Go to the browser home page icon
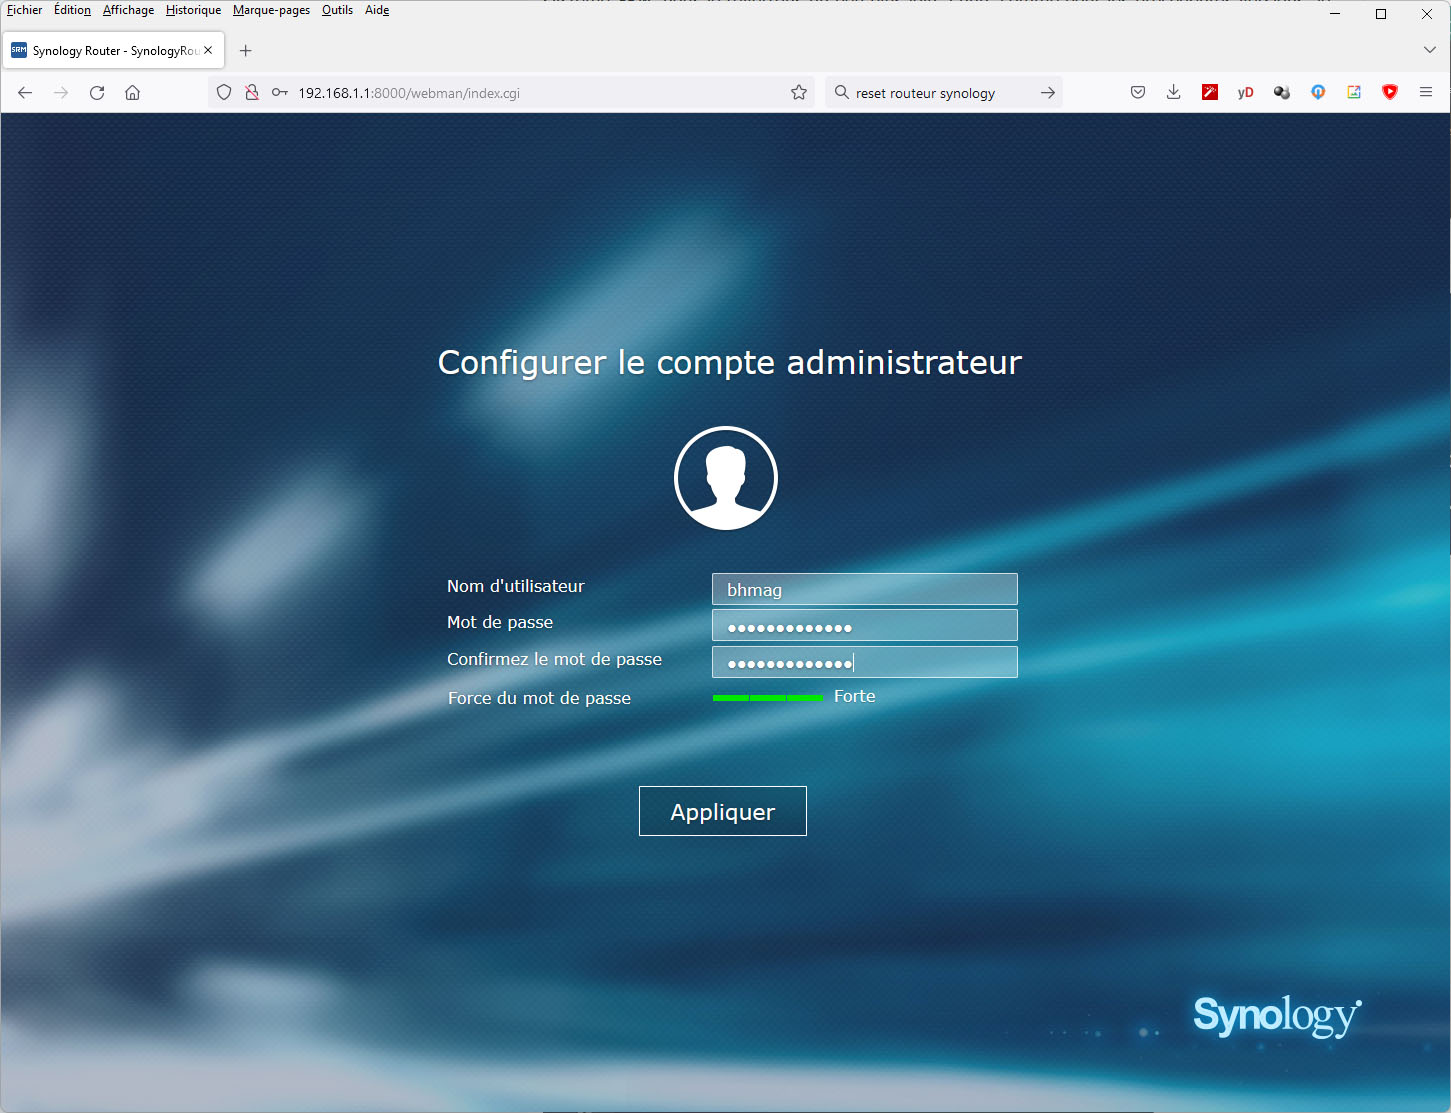This screenshot has width=1451, height=1113. (132, 93)
